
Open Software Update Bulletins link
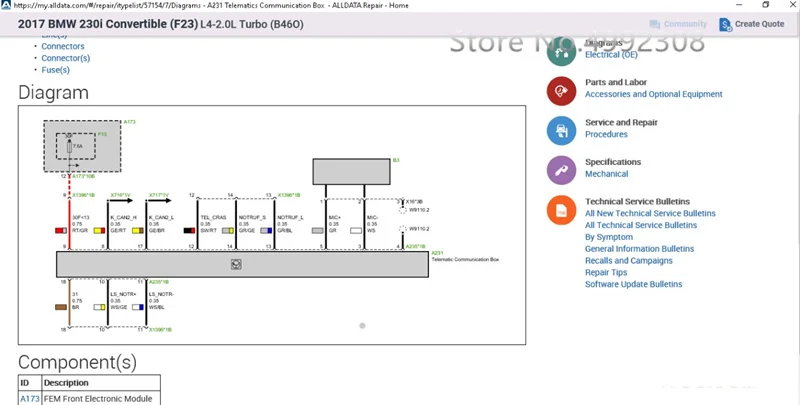(634, 284)
